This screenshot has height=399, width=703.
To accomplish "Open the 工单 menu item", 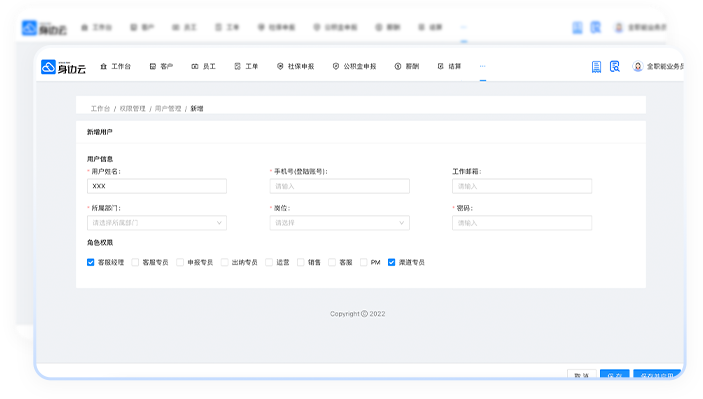I will [246, 66].
